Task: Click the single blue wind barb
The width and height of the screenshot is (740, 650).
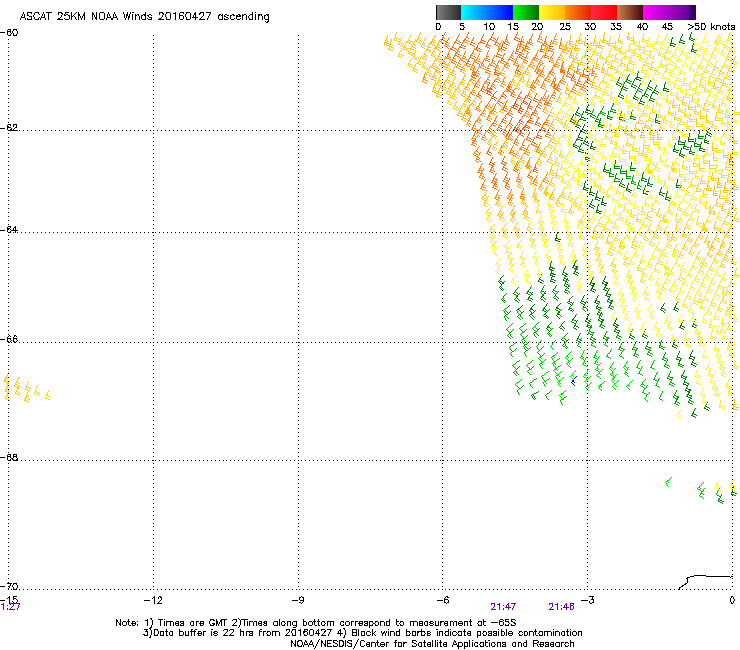Action: (573, 380)
